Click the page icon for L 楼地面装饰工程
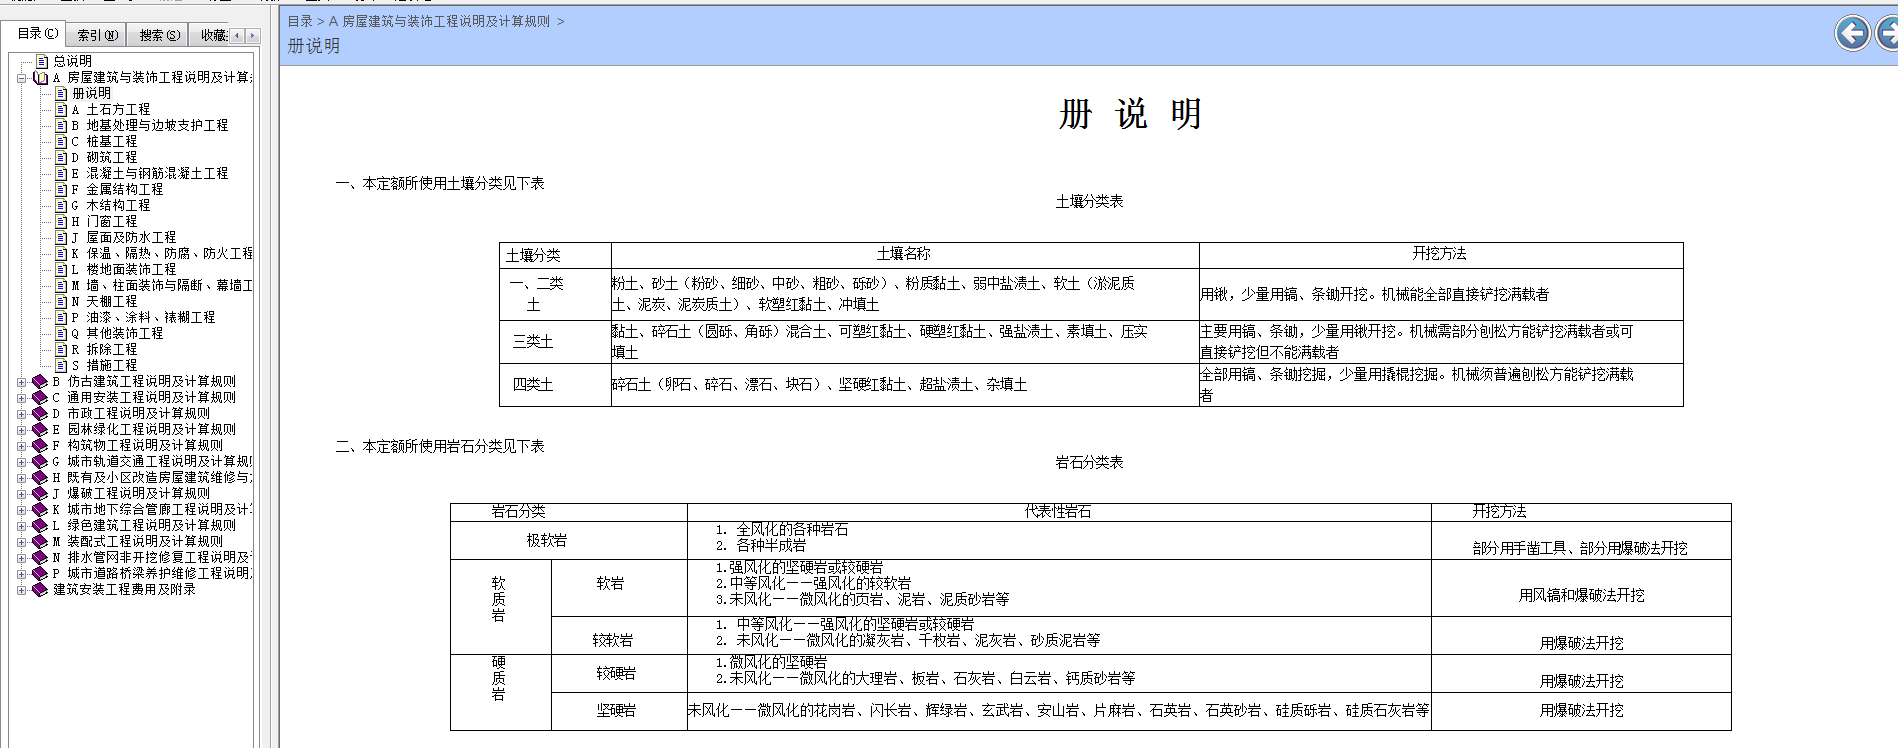The height and width of the screenshot is (748, 1898). pos(61,269)
